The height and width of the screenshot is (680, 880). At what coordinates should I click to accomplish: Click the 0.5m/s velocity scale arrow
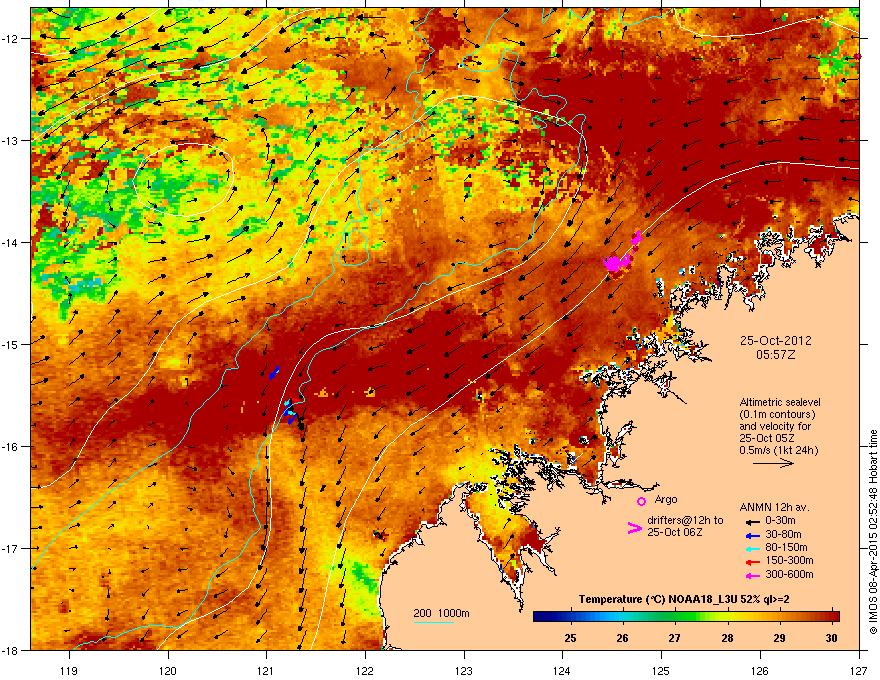pyautogui.click(x=773, y=463)
